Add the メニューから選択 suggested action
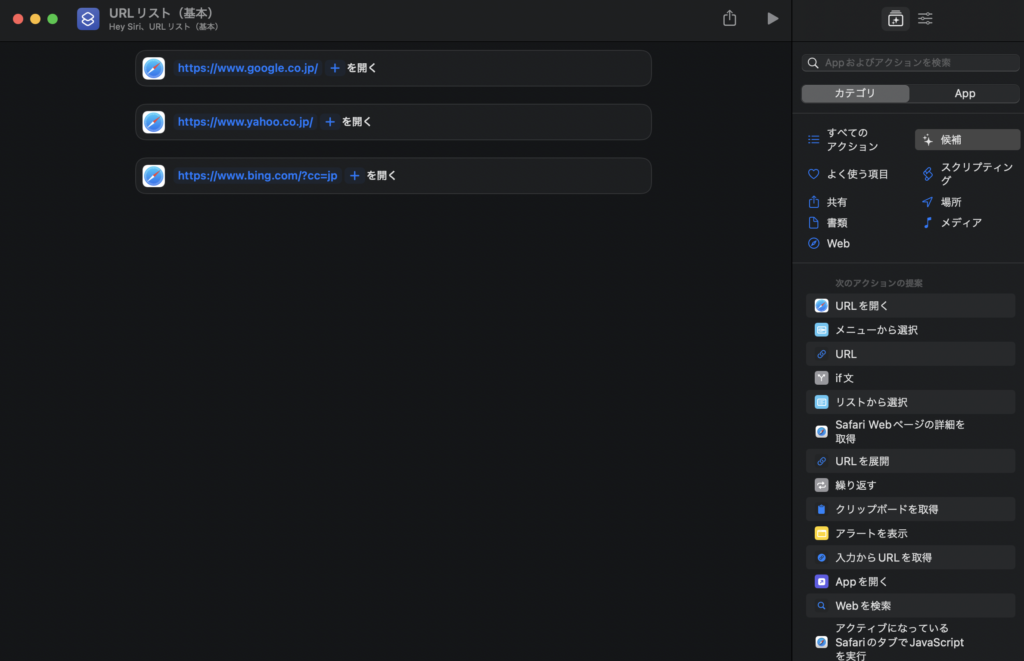The height and width of the screenshot is (661, 1024). coord(876,330)
